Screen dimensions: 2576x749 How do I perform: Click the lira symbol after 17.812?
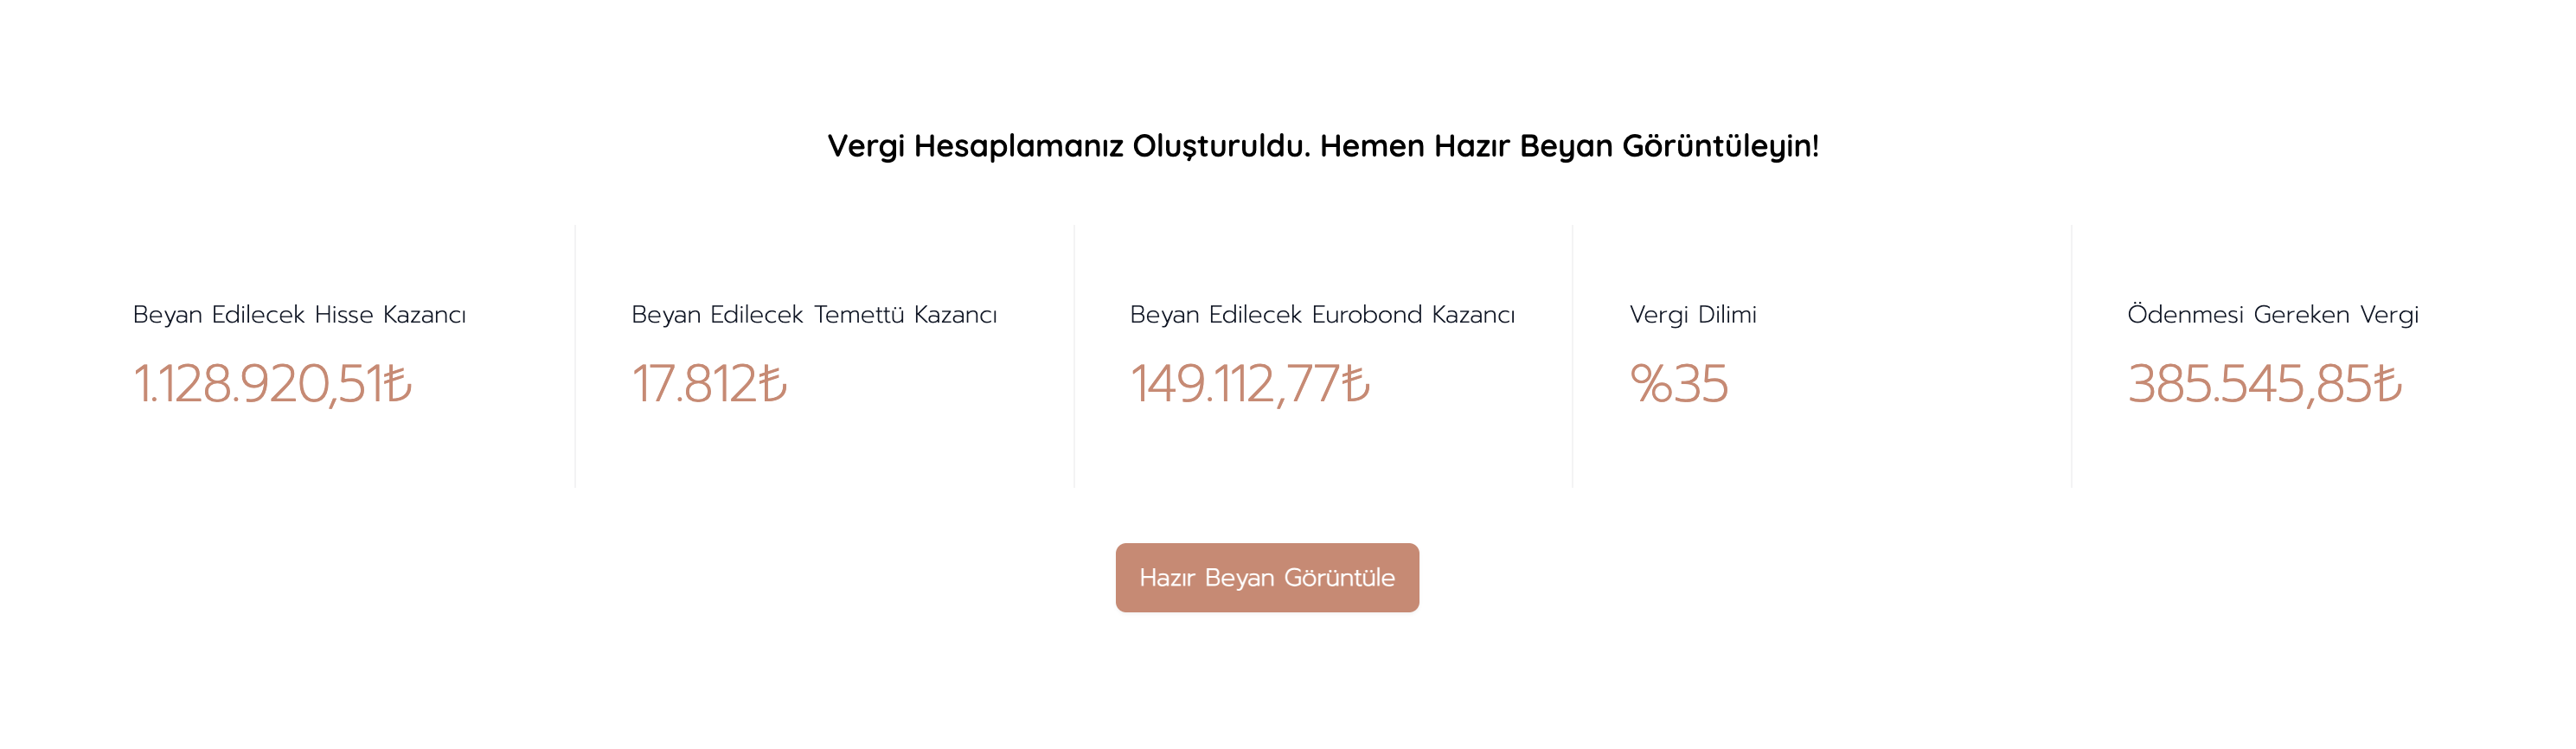tap(773, 384)
